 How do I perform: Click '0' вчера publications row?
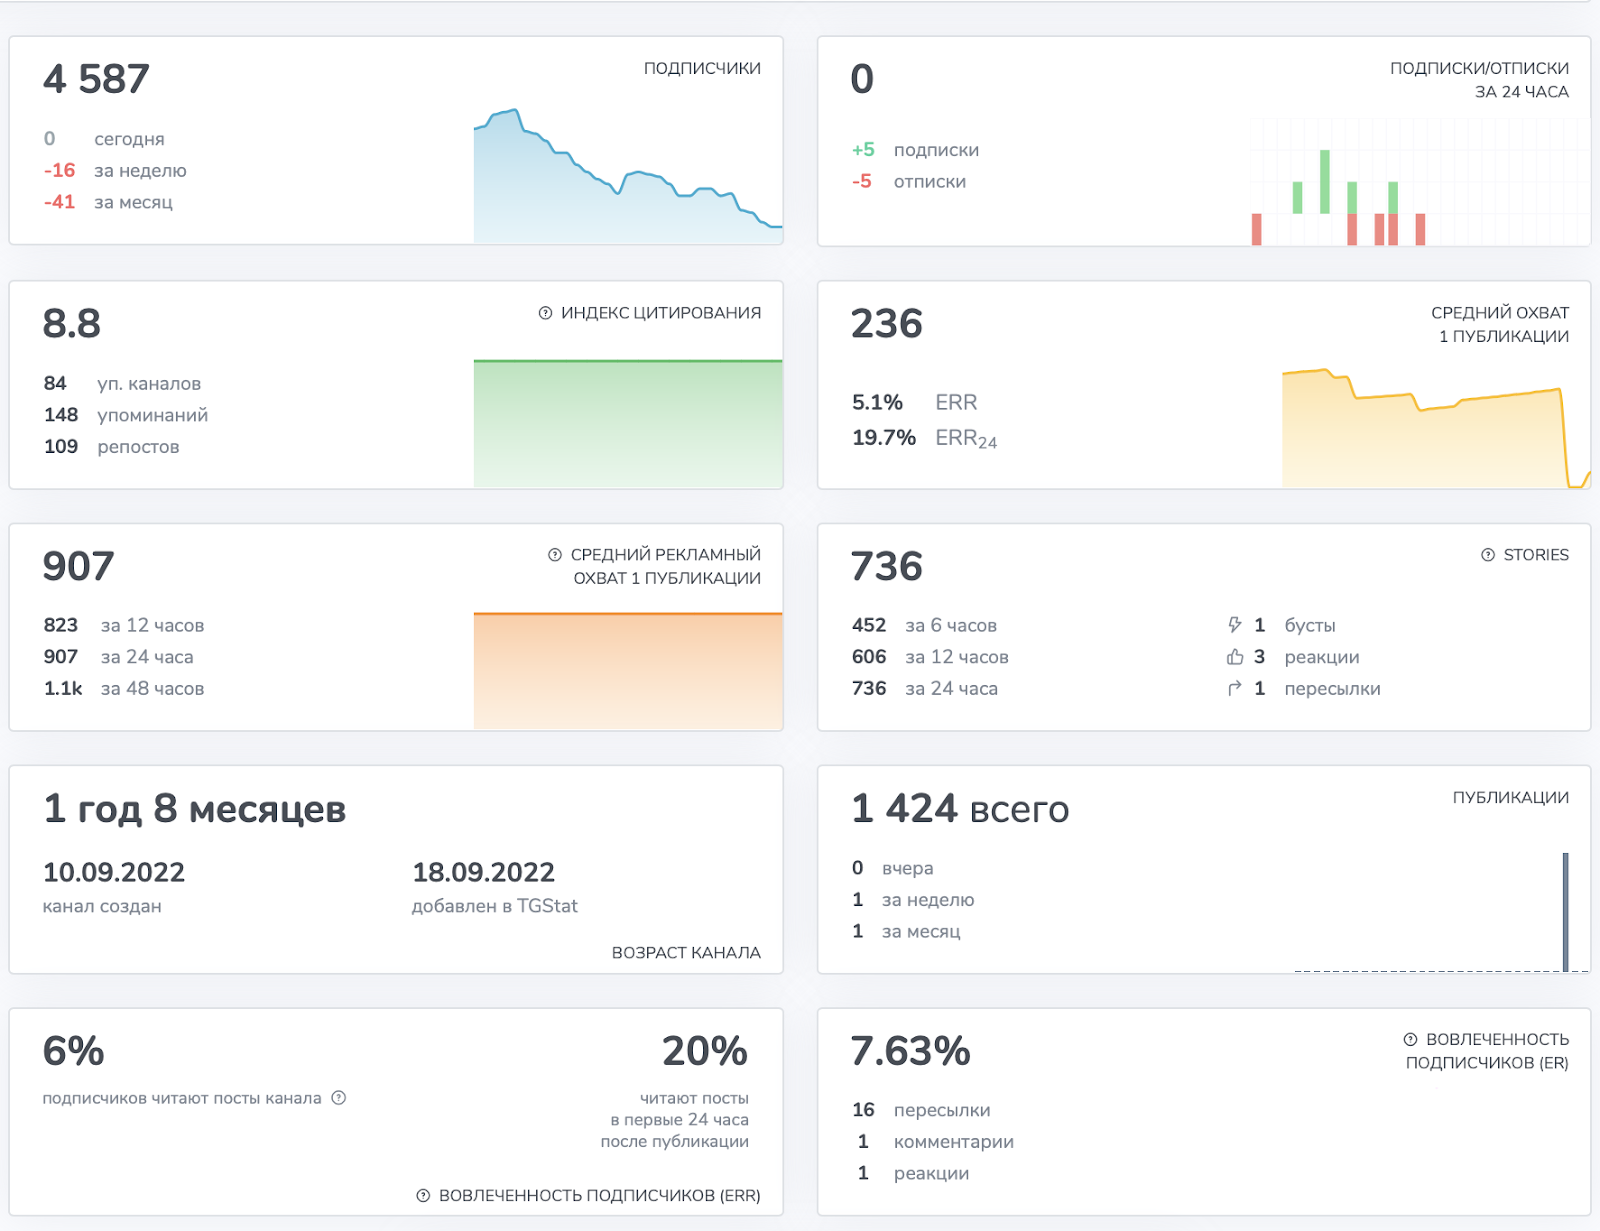click(892, 868)
